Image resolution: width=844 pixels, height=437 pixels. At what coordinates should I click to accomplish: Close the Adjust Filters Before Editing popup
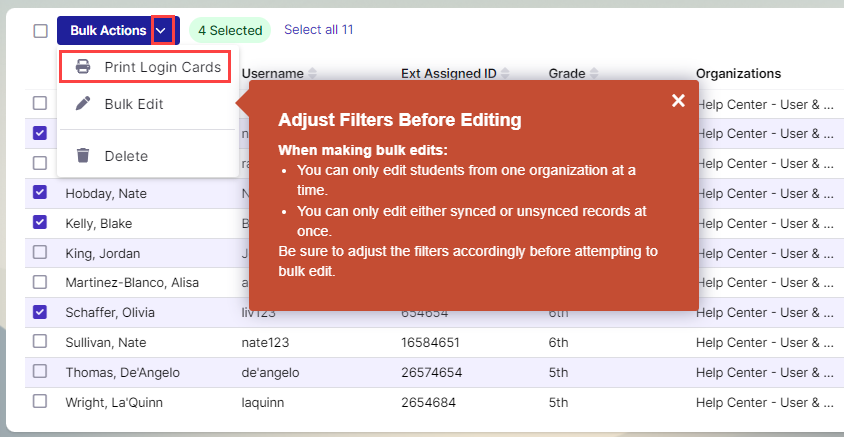(x=678, y=100)
